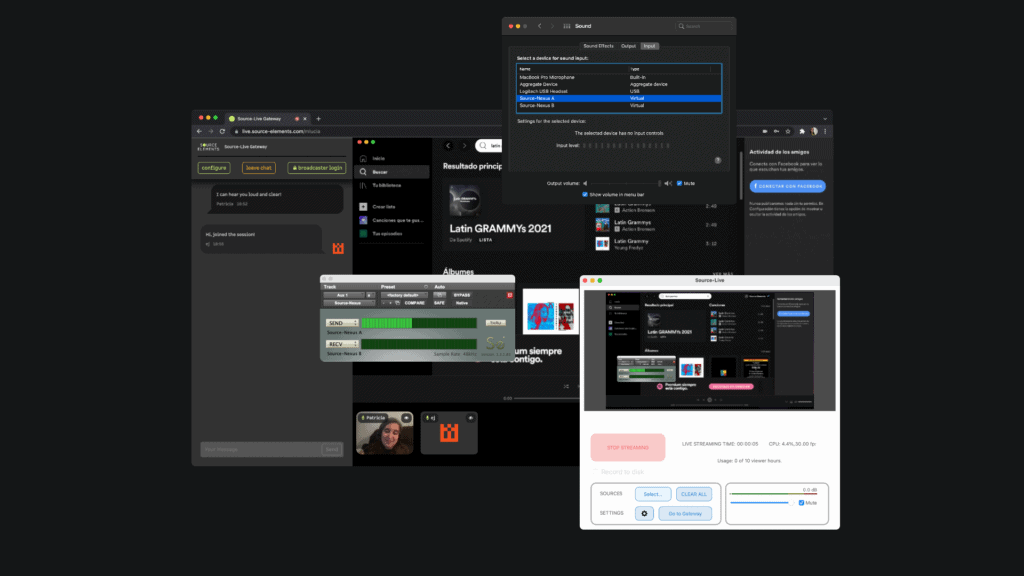This screenshot has width=1024, height=576.
Task: Open a new browser tab with plus icon
Action: (319, 119)
